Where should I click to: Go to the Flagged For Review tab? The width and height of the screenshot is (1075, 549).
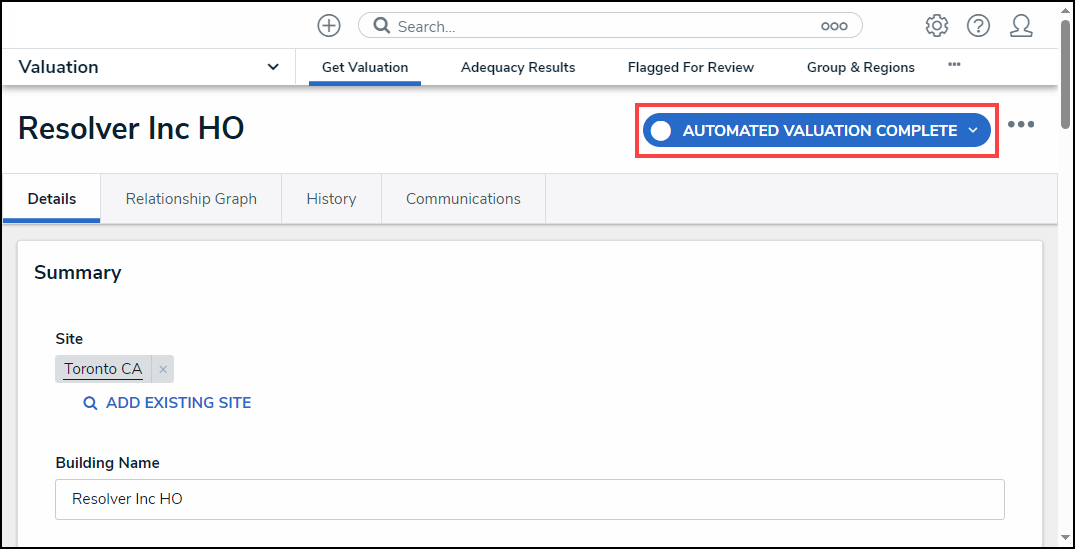690,67
